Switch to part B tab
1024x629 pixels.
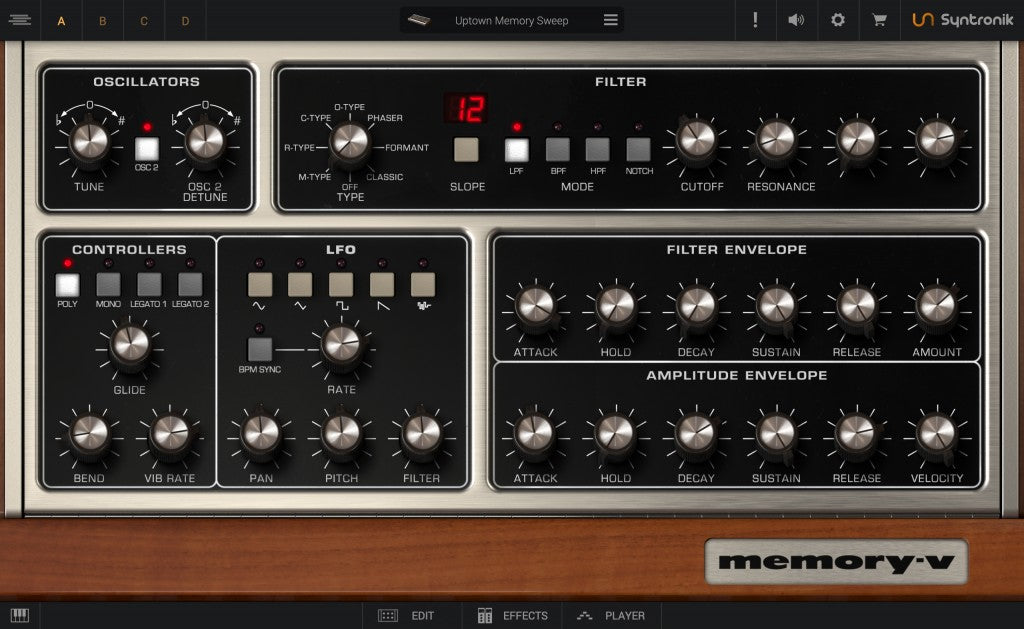click(x=102, y=19)
